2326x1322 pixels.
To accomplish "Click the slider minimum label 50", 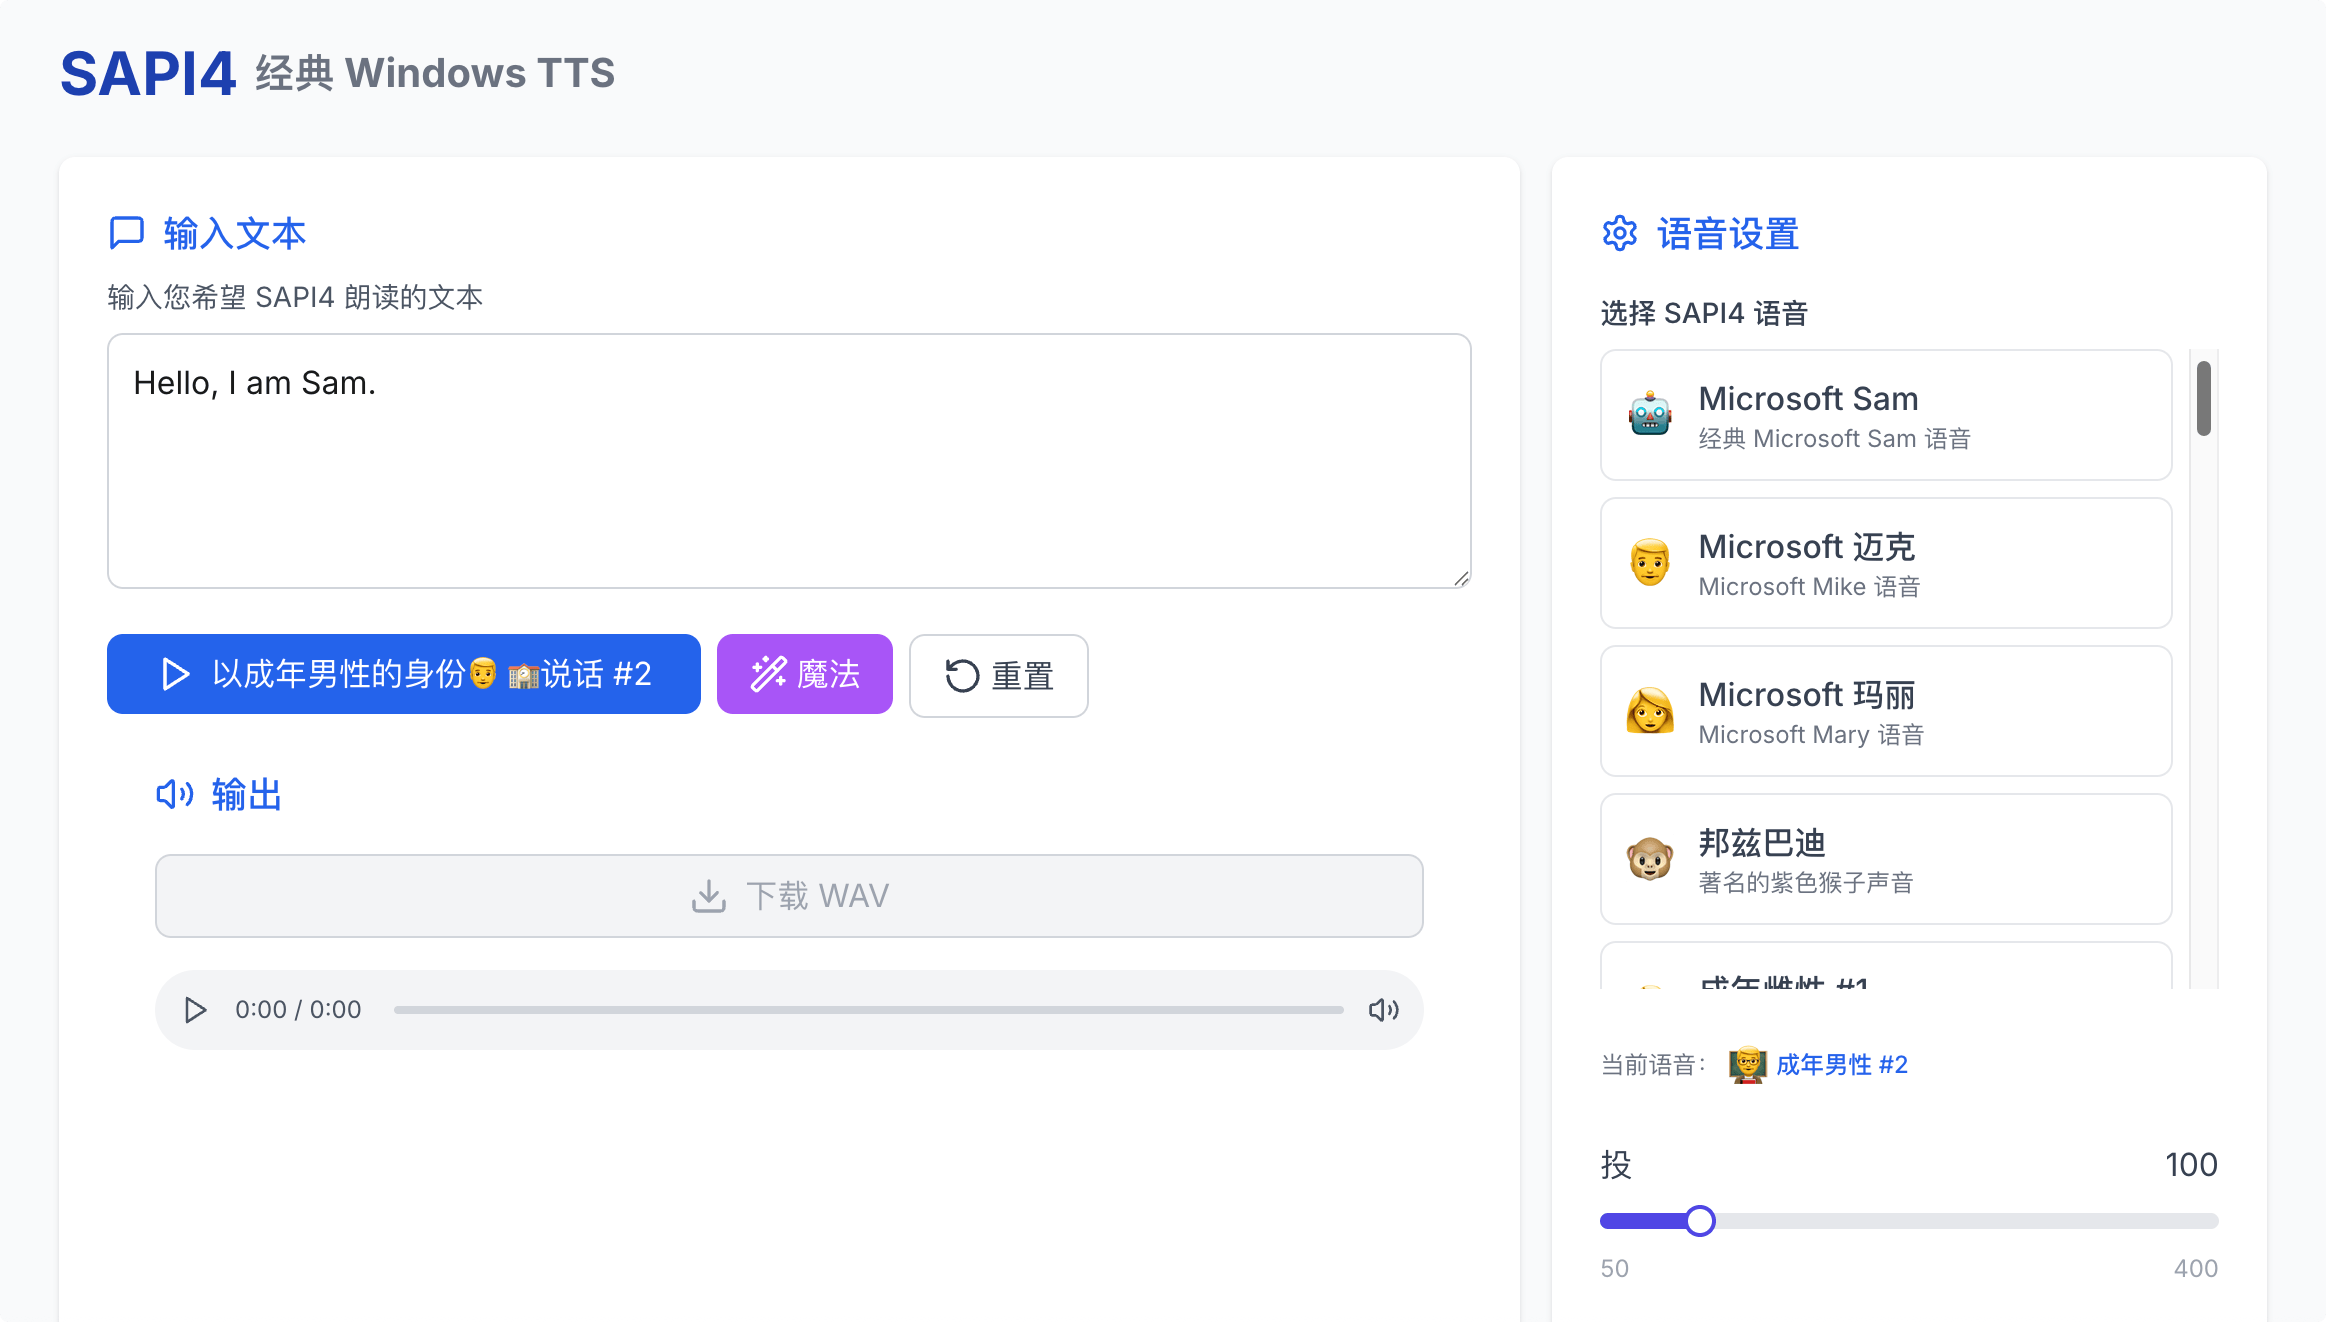I will tap(1615, 1268).
